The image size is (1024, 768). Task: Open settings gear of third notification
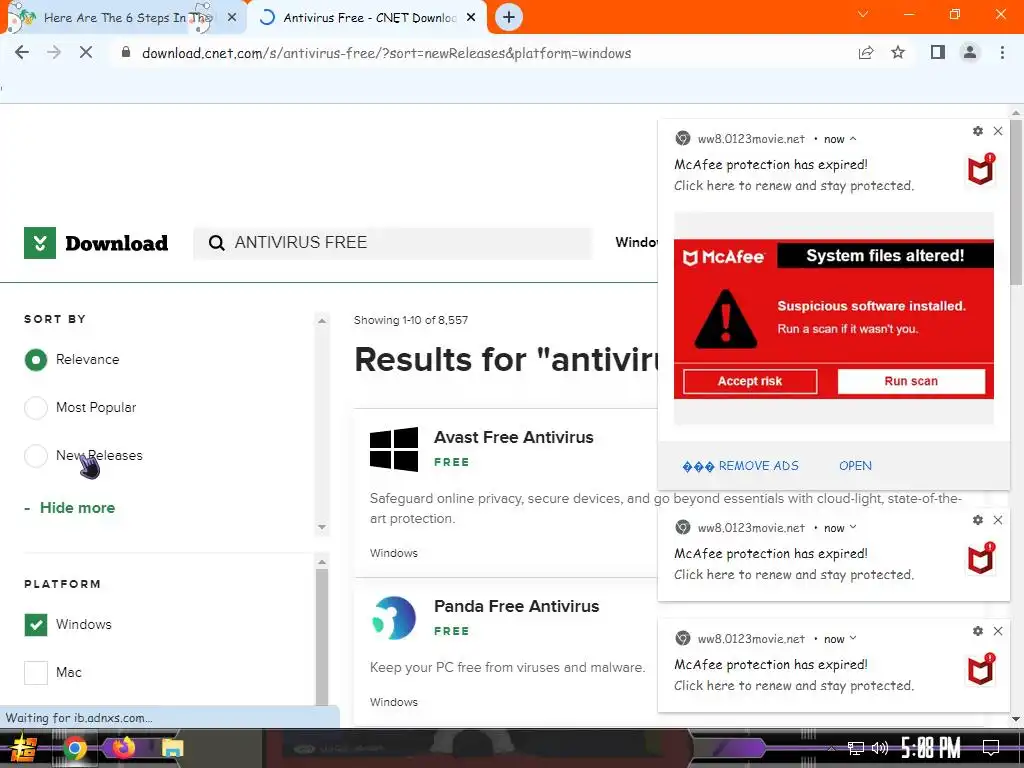click(978, 631)
